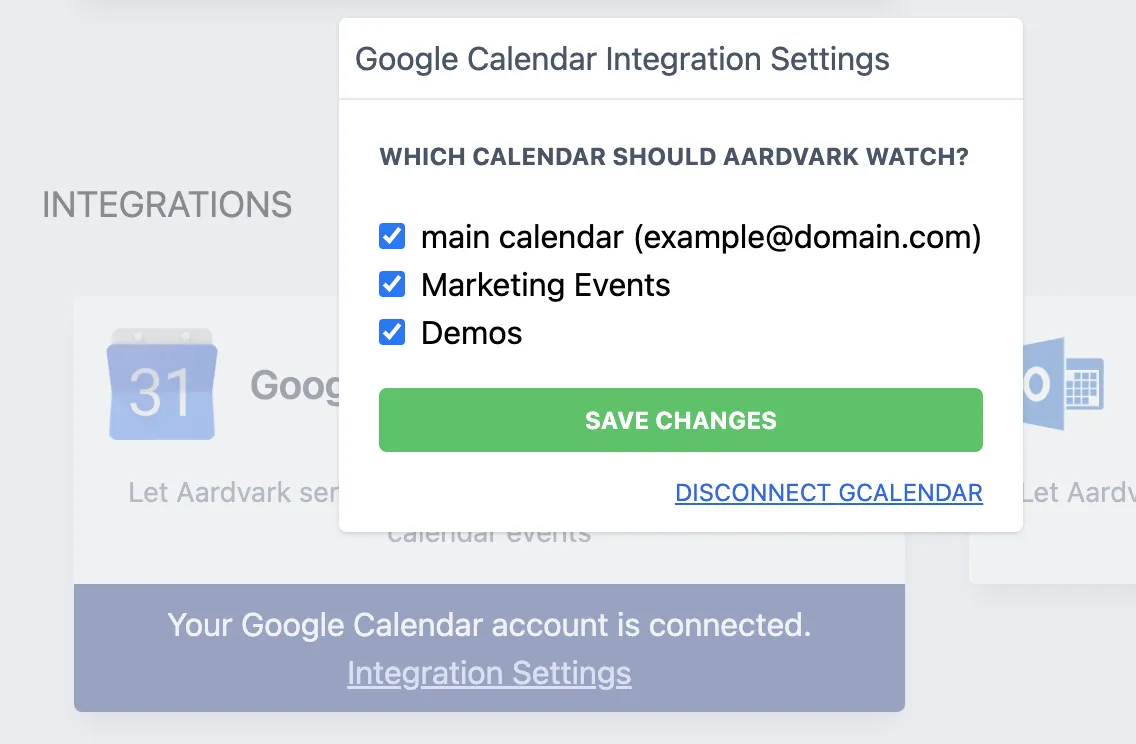Click the INTEGRATIONS section heading
The width and height of the screenshot is (1136, 744).
(167, 205)
